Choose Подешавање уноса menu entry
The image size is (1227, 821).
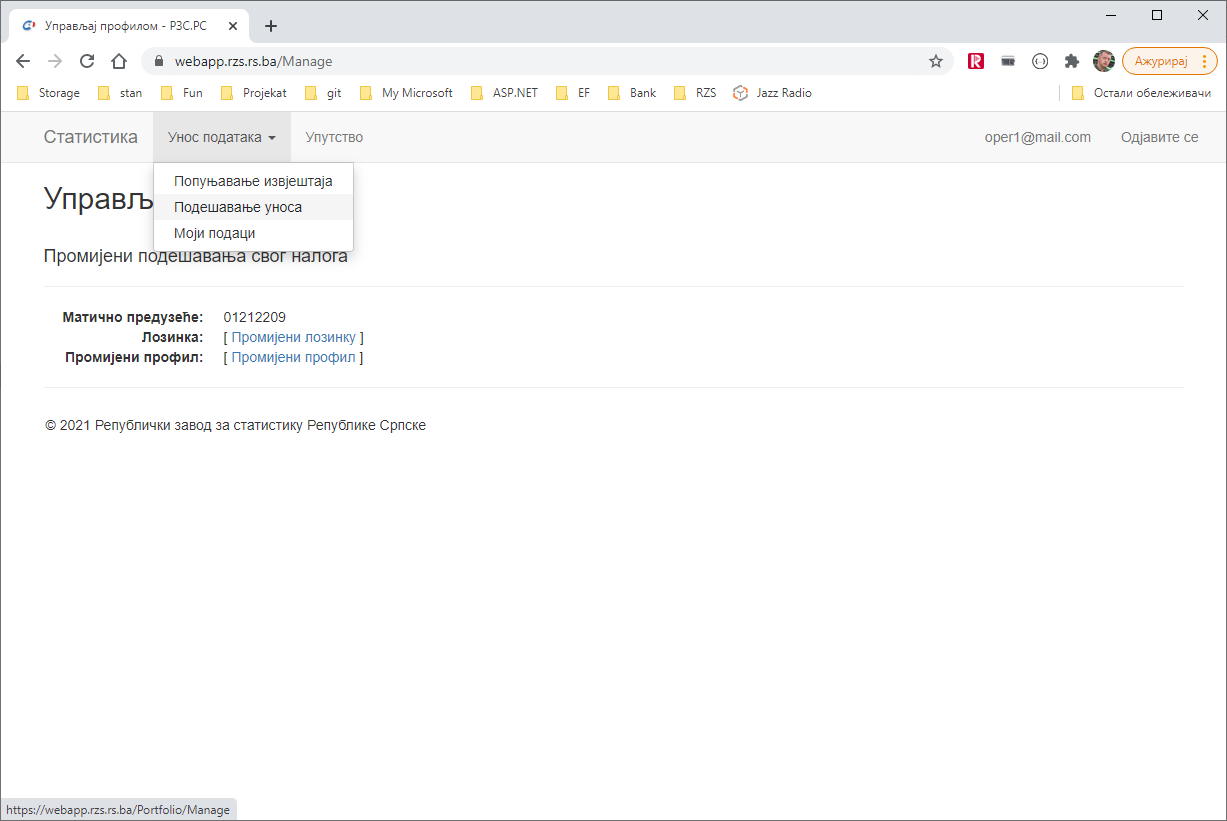(238, 207)
